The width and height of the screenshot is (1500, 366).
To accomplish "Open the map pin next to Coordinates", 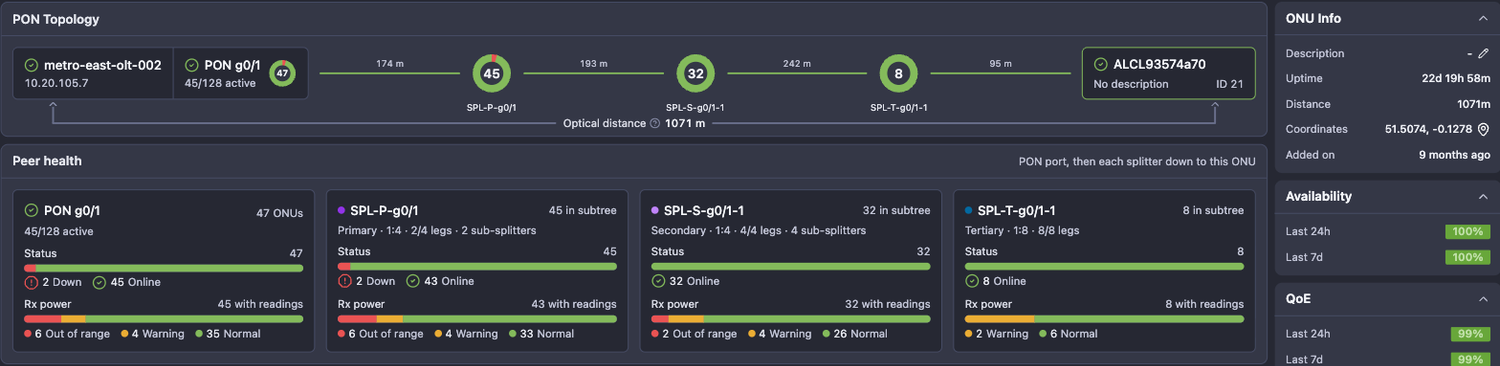I will (x=1484, y=129).
